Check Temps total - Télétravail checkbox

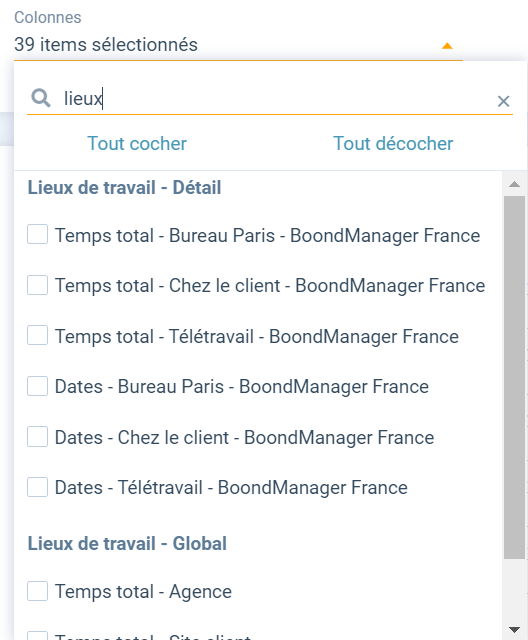pyautogui.click(x=38, y=335)
